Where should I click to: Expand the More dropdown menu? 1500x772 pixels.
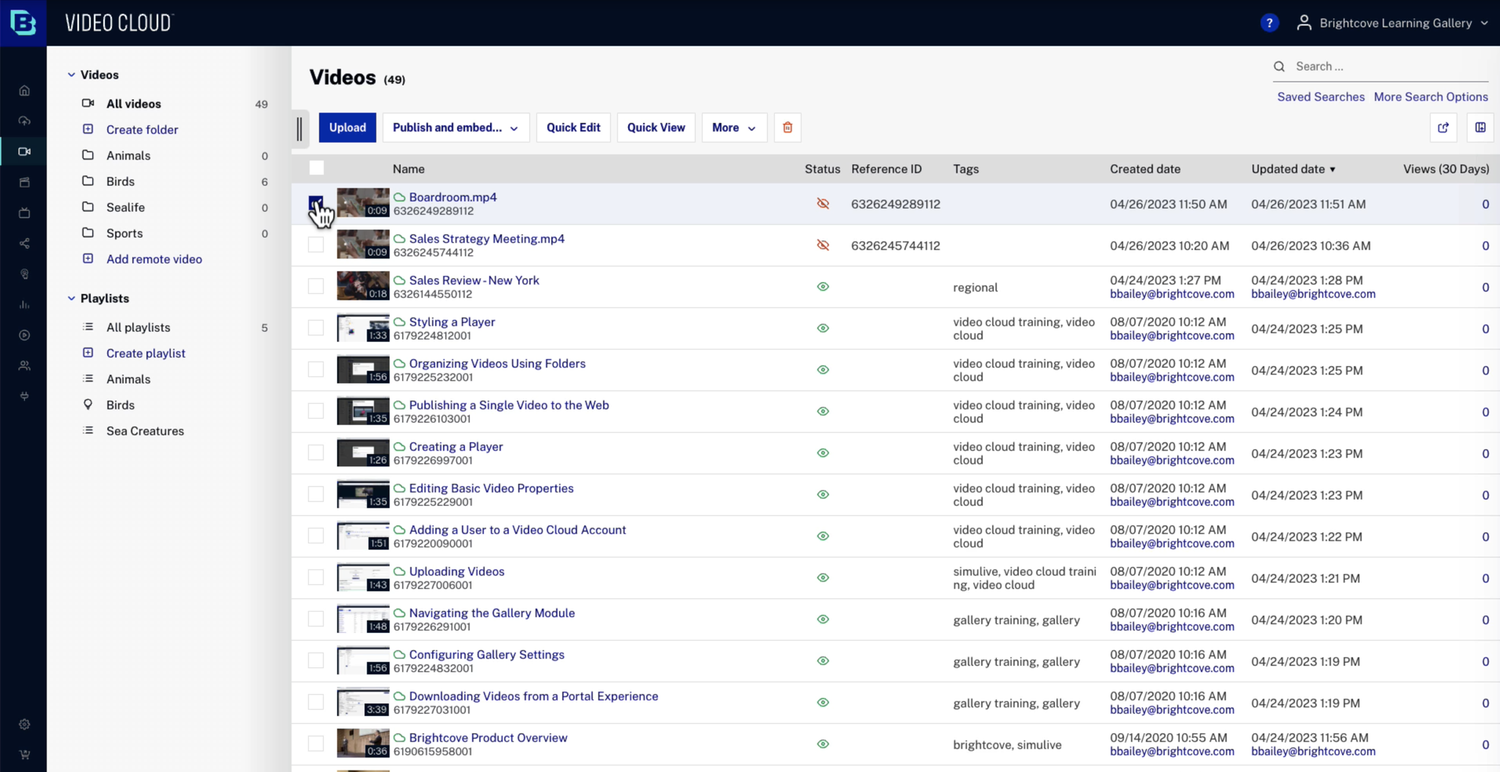(x=733, y=128)
